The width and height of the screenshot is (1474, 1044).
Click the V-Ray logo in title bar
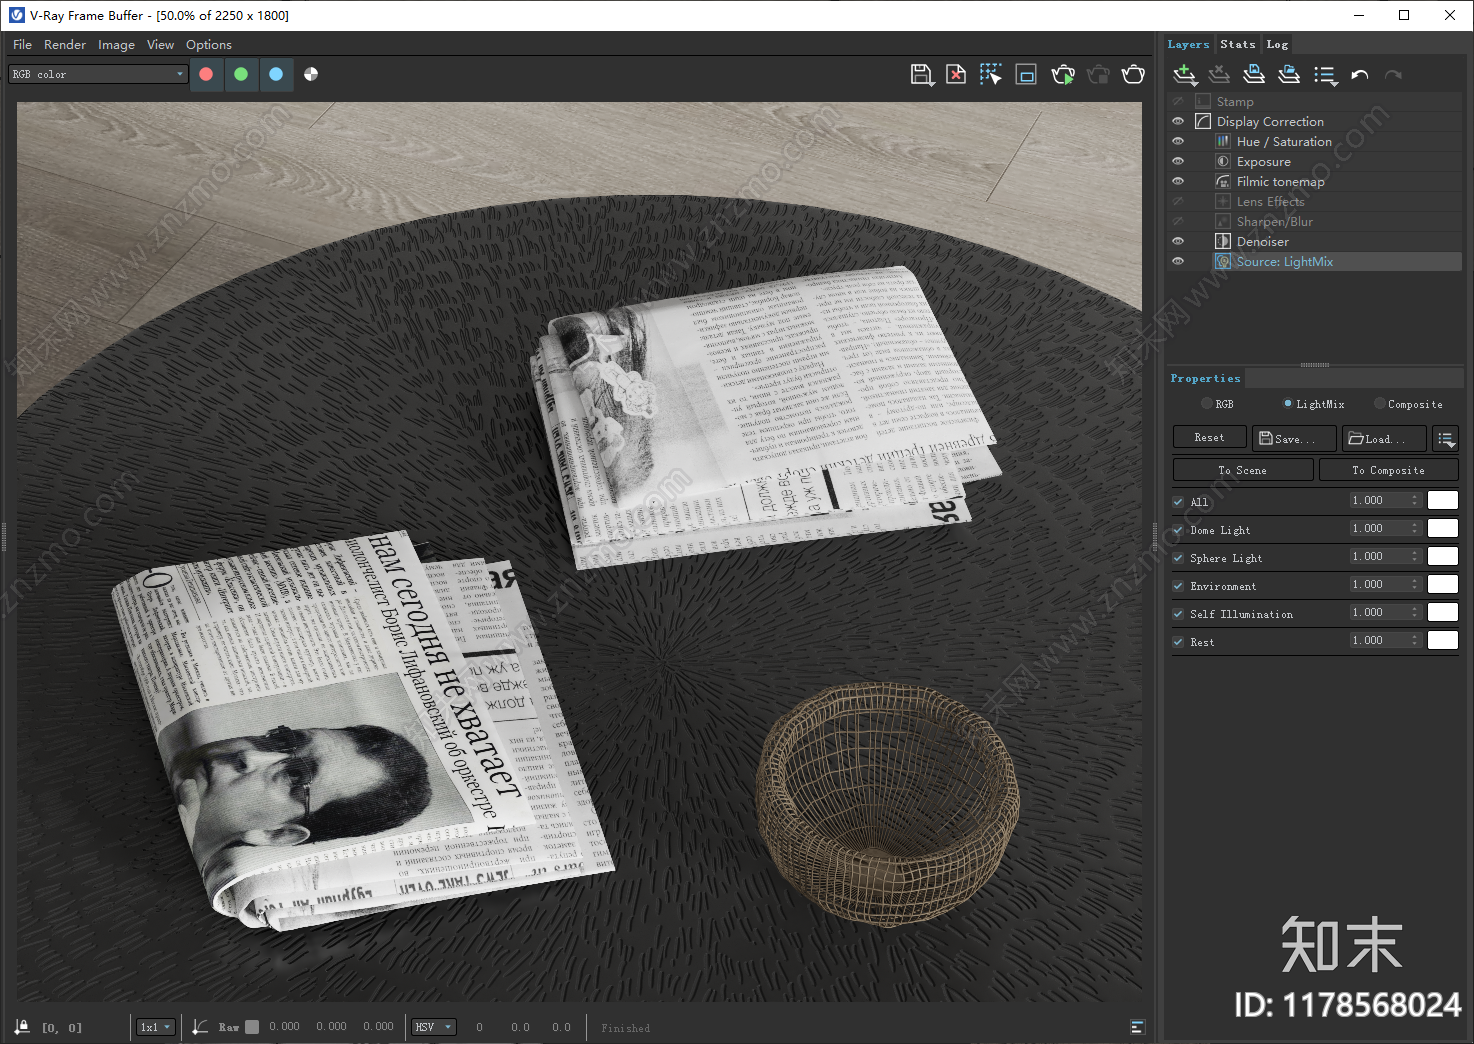tap(16, 15)
